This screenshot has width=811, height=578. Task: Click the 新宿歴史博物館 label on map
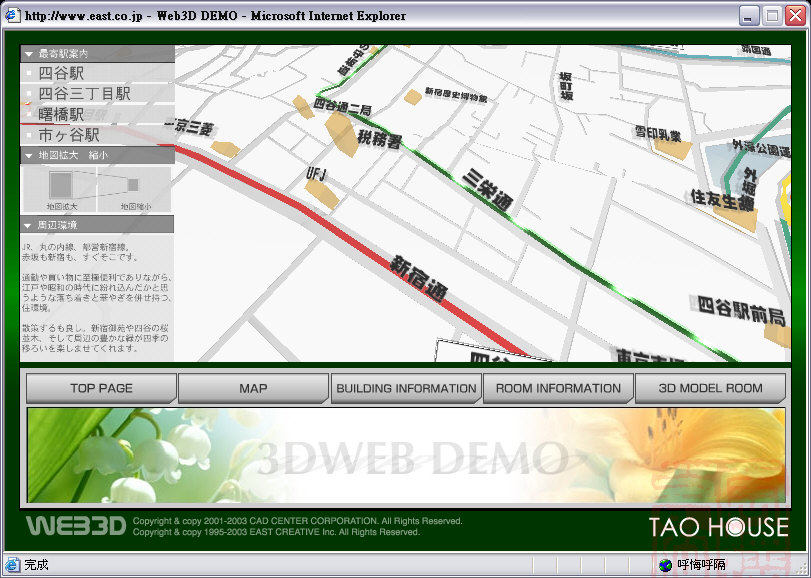point(456,95)
